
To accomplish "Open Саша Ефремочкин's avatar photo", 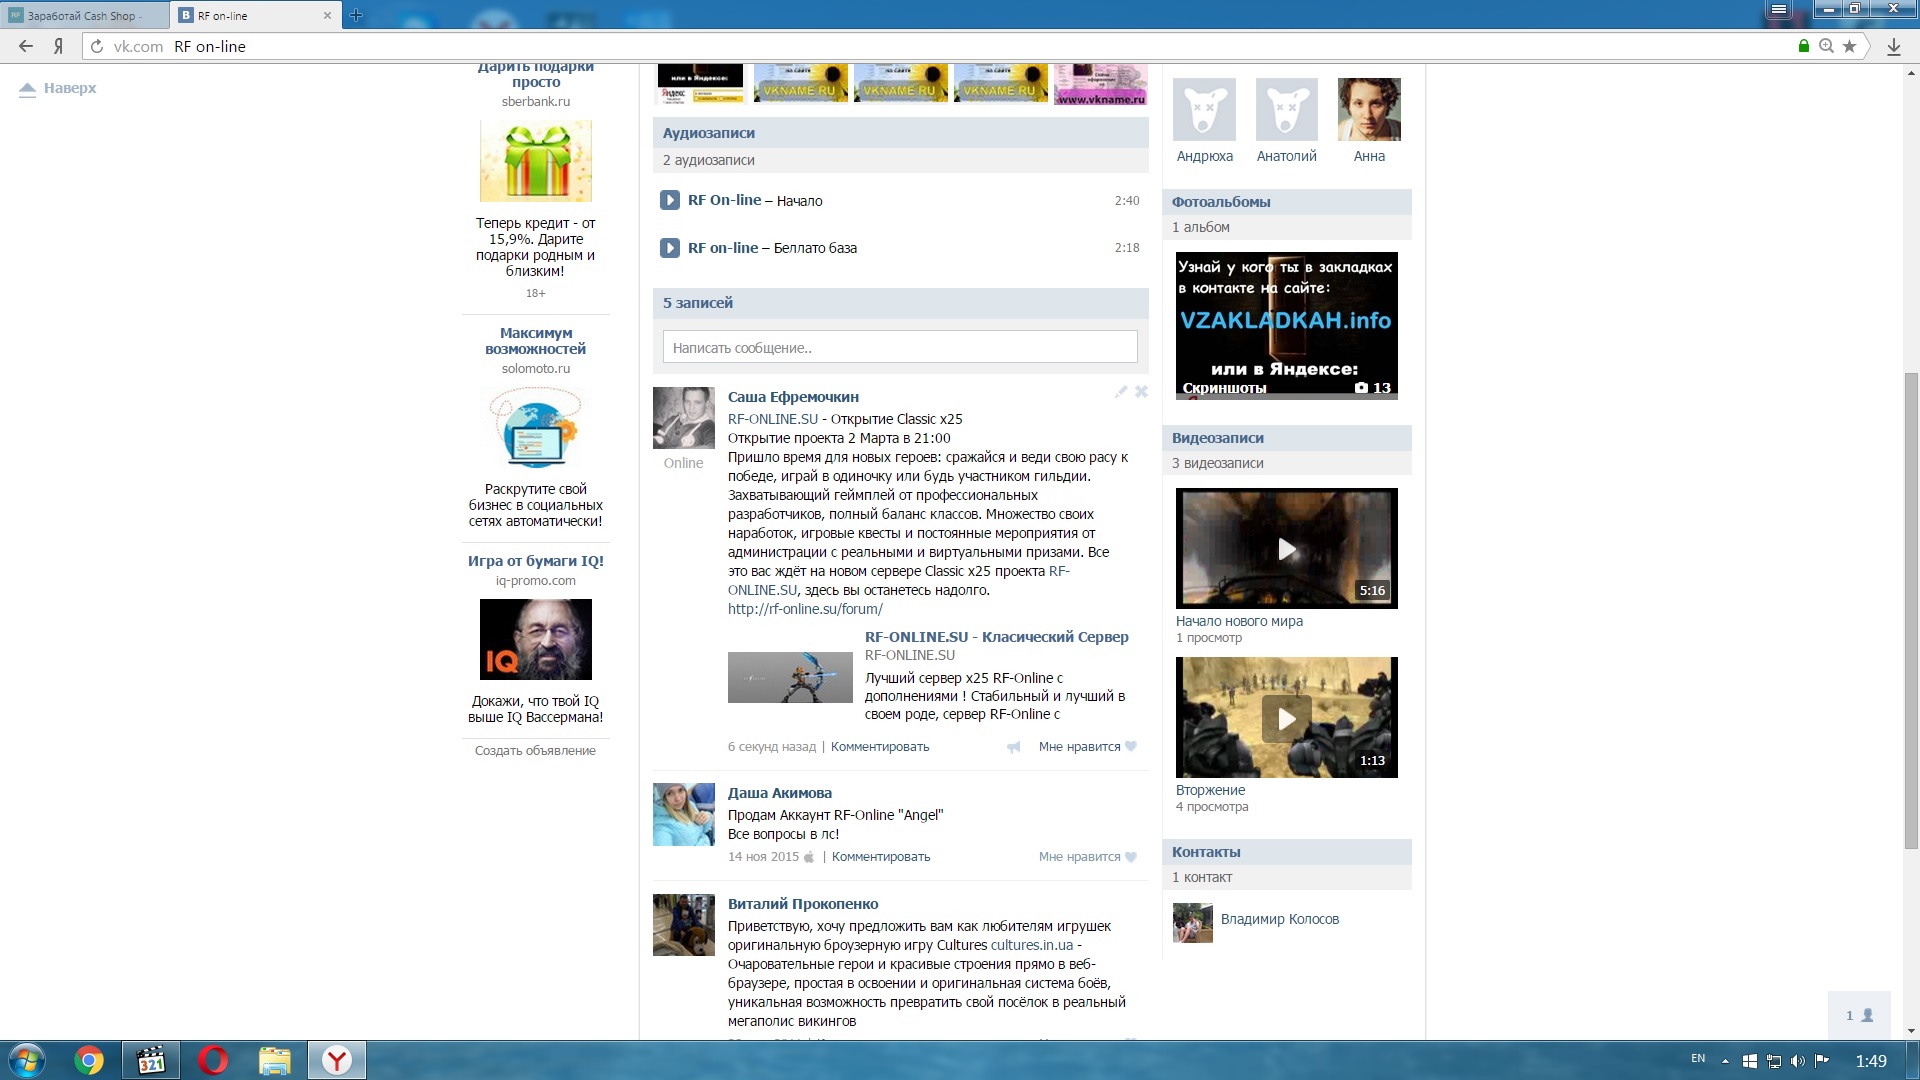I will tap(684, 418).
